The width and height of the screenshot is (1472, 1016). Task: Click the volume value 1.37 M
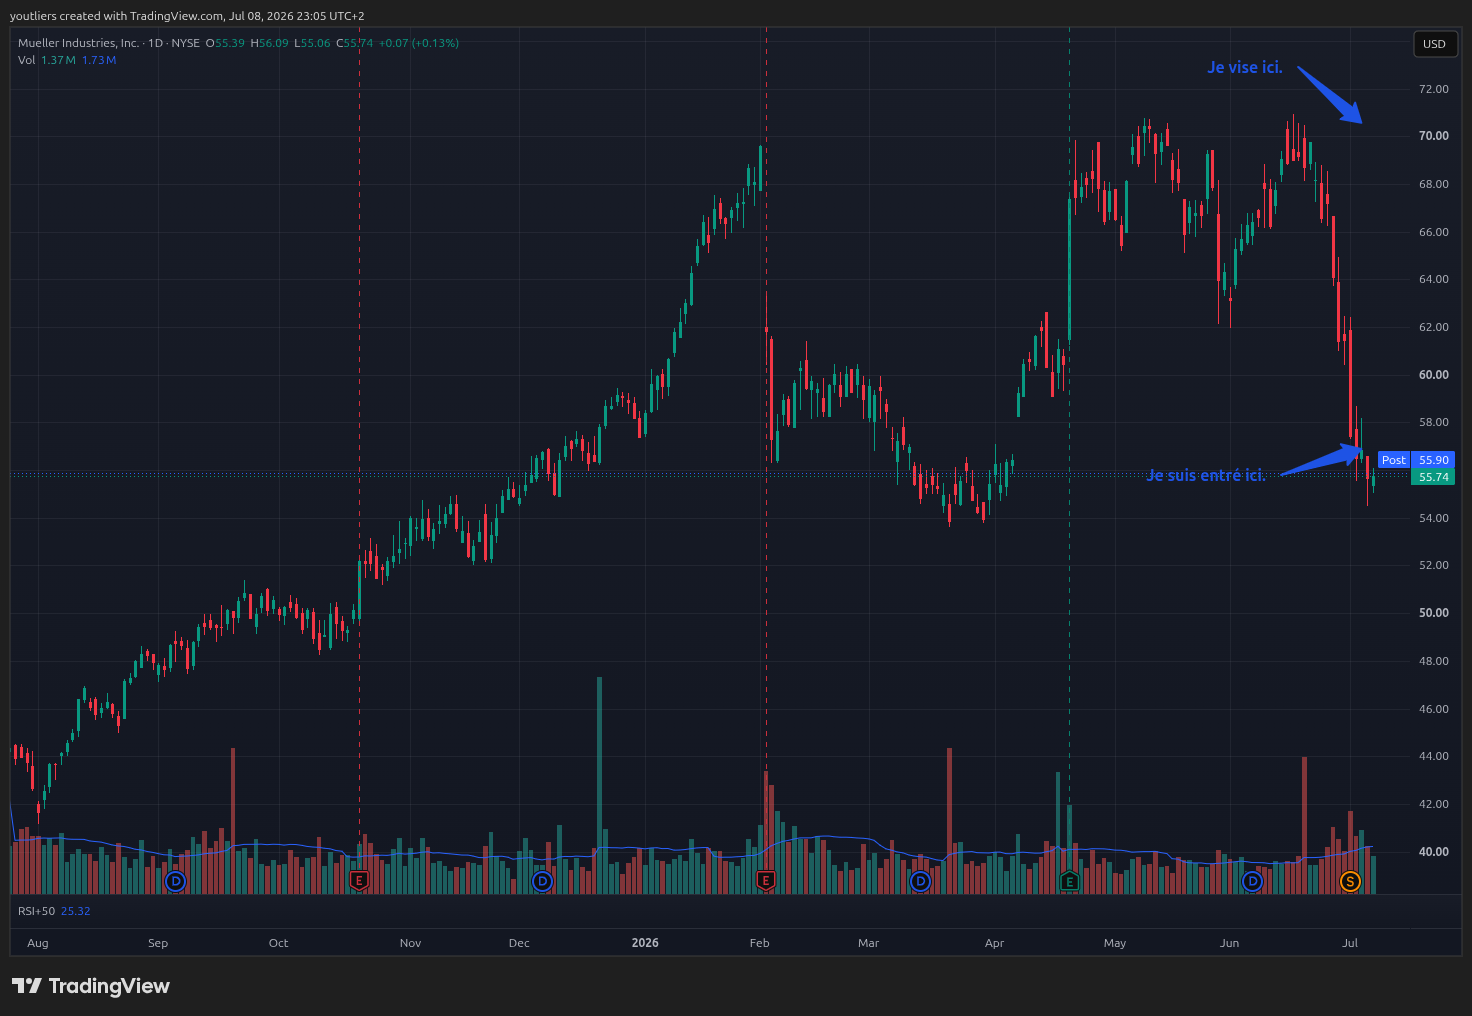(x=58, y=60)
